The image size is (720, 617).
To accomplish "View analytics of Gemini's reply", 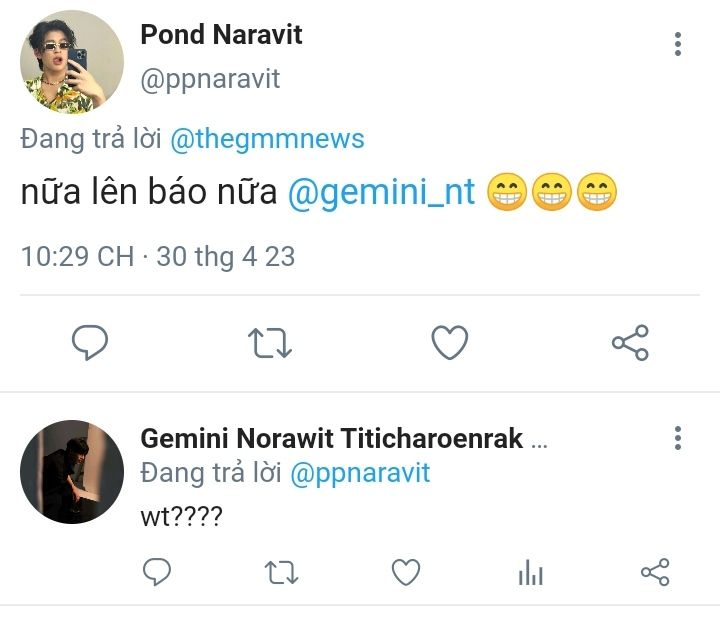I will click(531, 572).
